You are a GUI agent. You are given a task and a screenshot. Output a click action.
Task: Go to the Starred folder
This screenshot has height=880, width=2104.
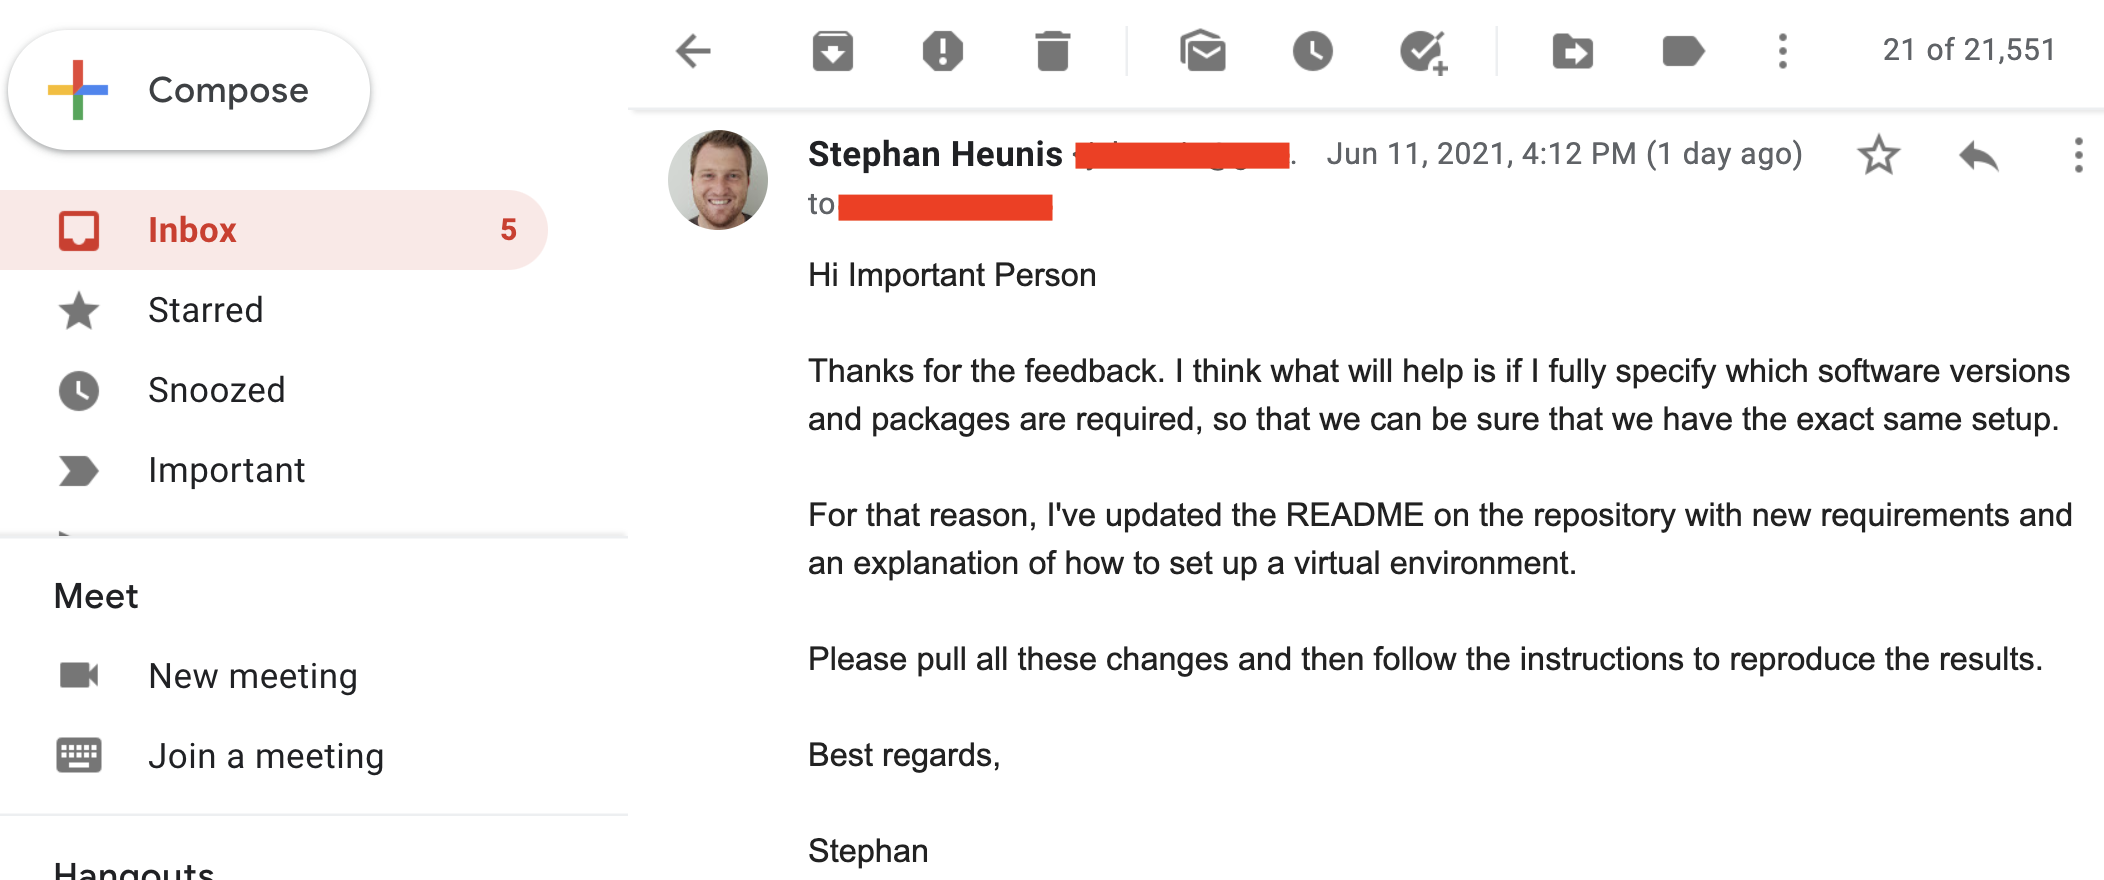pyautogui.click(x=205, y=310)
